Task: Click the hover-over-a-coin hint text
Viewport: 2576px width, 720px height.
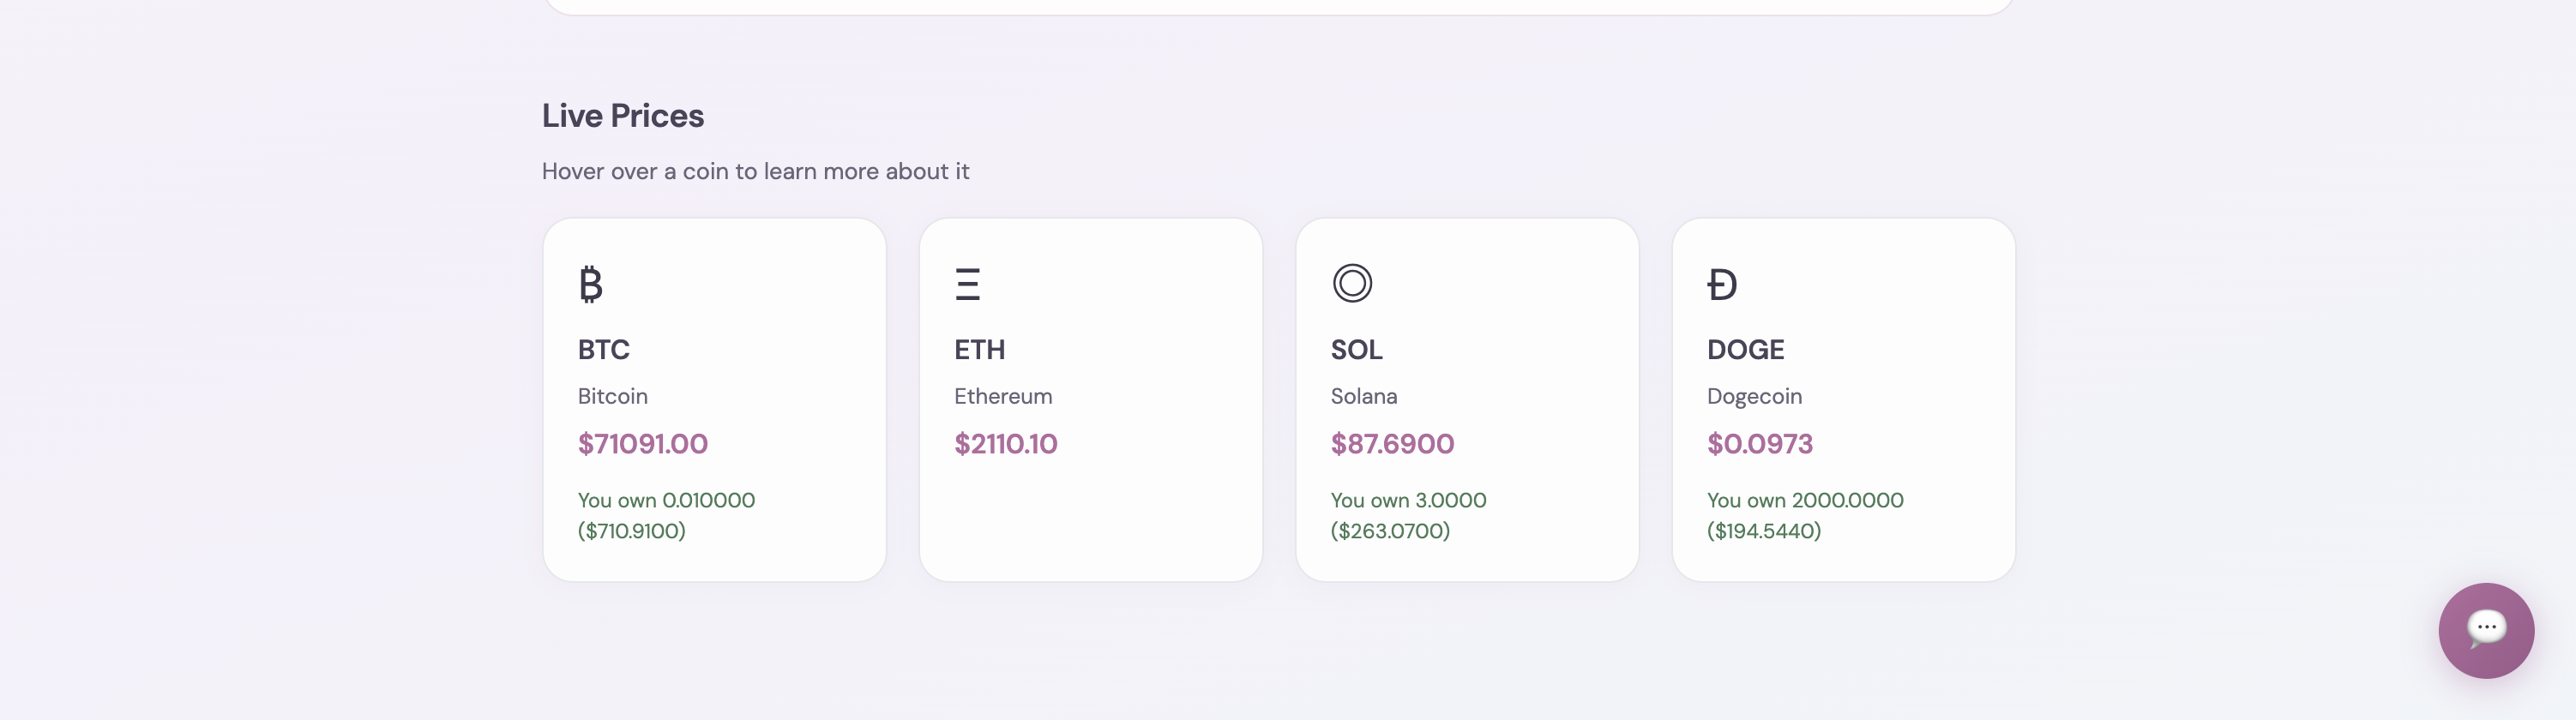Action: pos(756,171)
